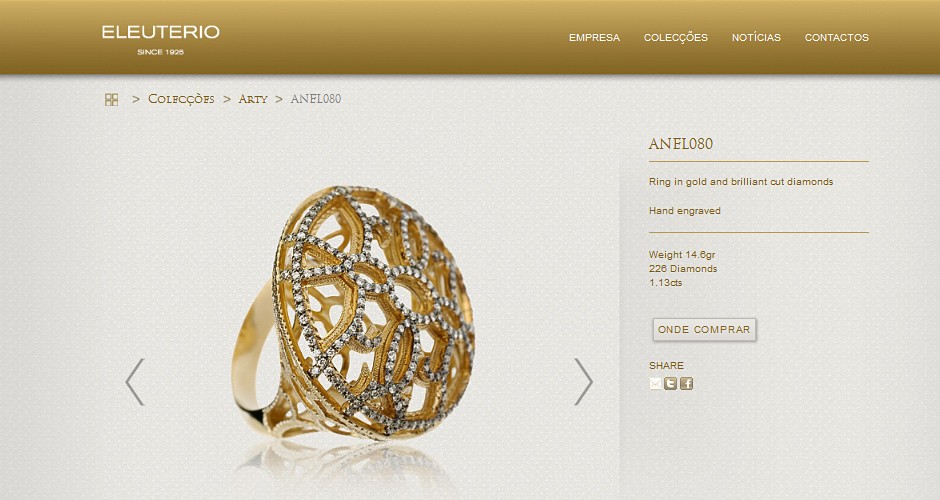Click the ANEL080 product title heading
This screenshot has width=940, height=500.
(x=680, y=144)
